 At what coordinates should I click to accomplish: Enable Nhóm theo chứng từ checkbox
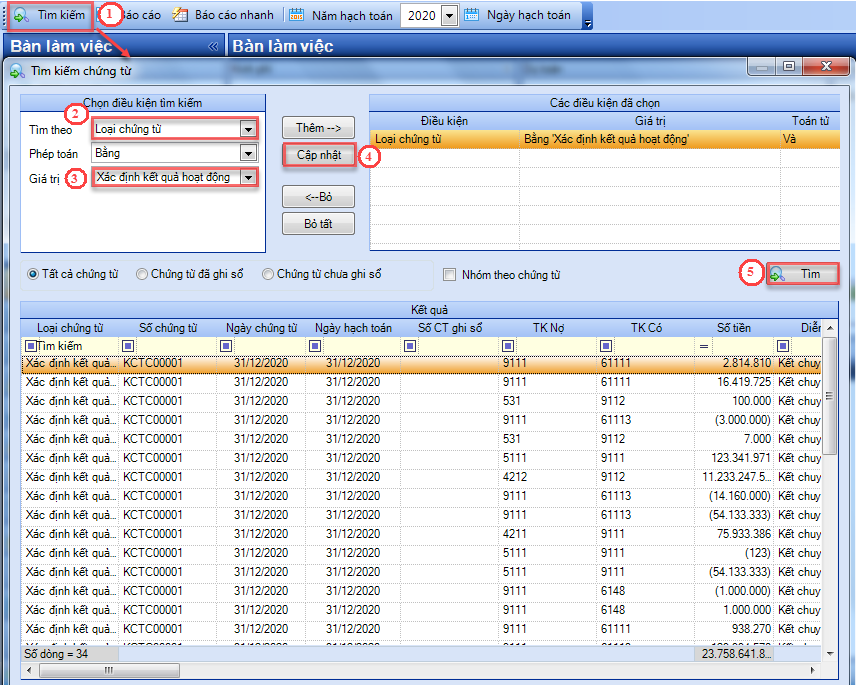(x=449, y=275)
